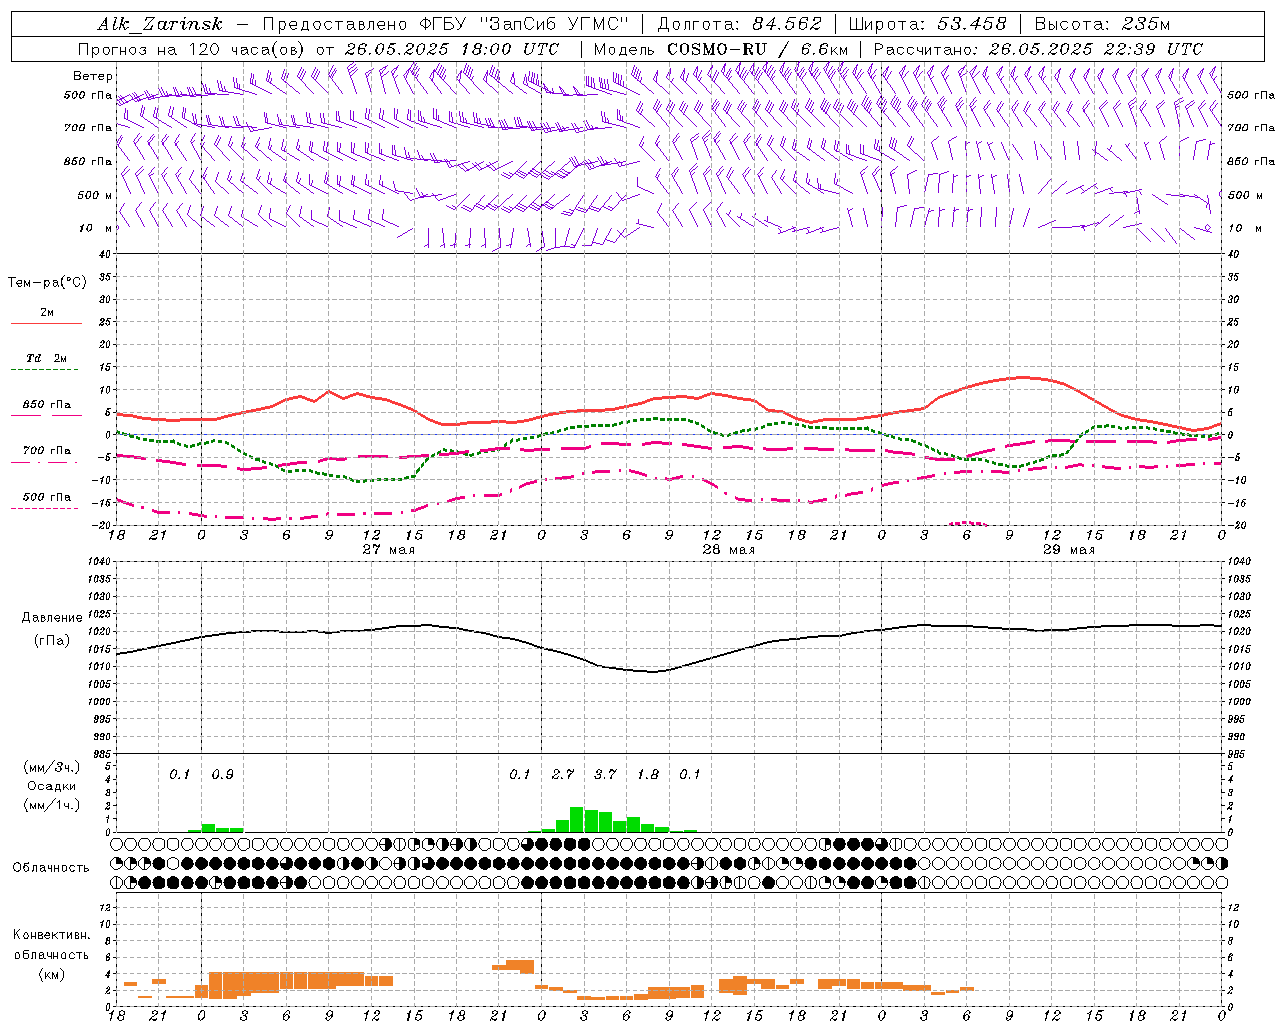Click the "Давление" pressure panel label
Screen dimensions: 1280x1024
pos(52,618)
